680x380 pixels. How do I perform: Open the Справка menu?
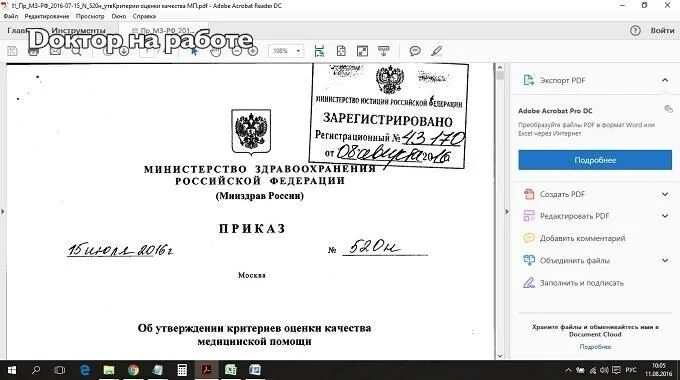pos(144,16)
